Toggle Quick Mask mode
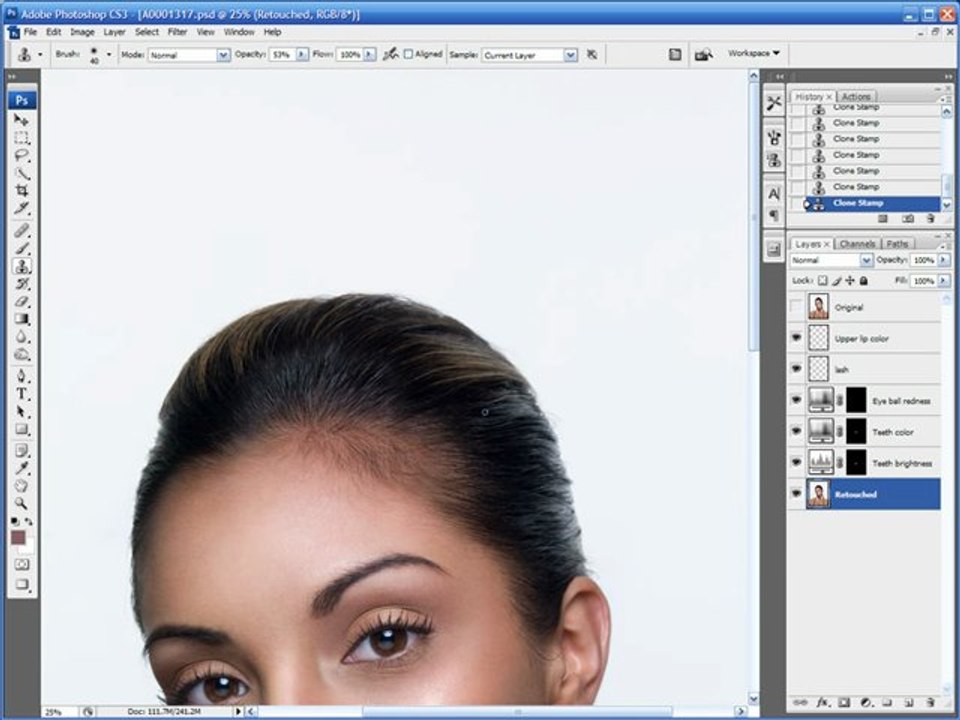This screenshot has width=960, height=720. coord(21,564)
